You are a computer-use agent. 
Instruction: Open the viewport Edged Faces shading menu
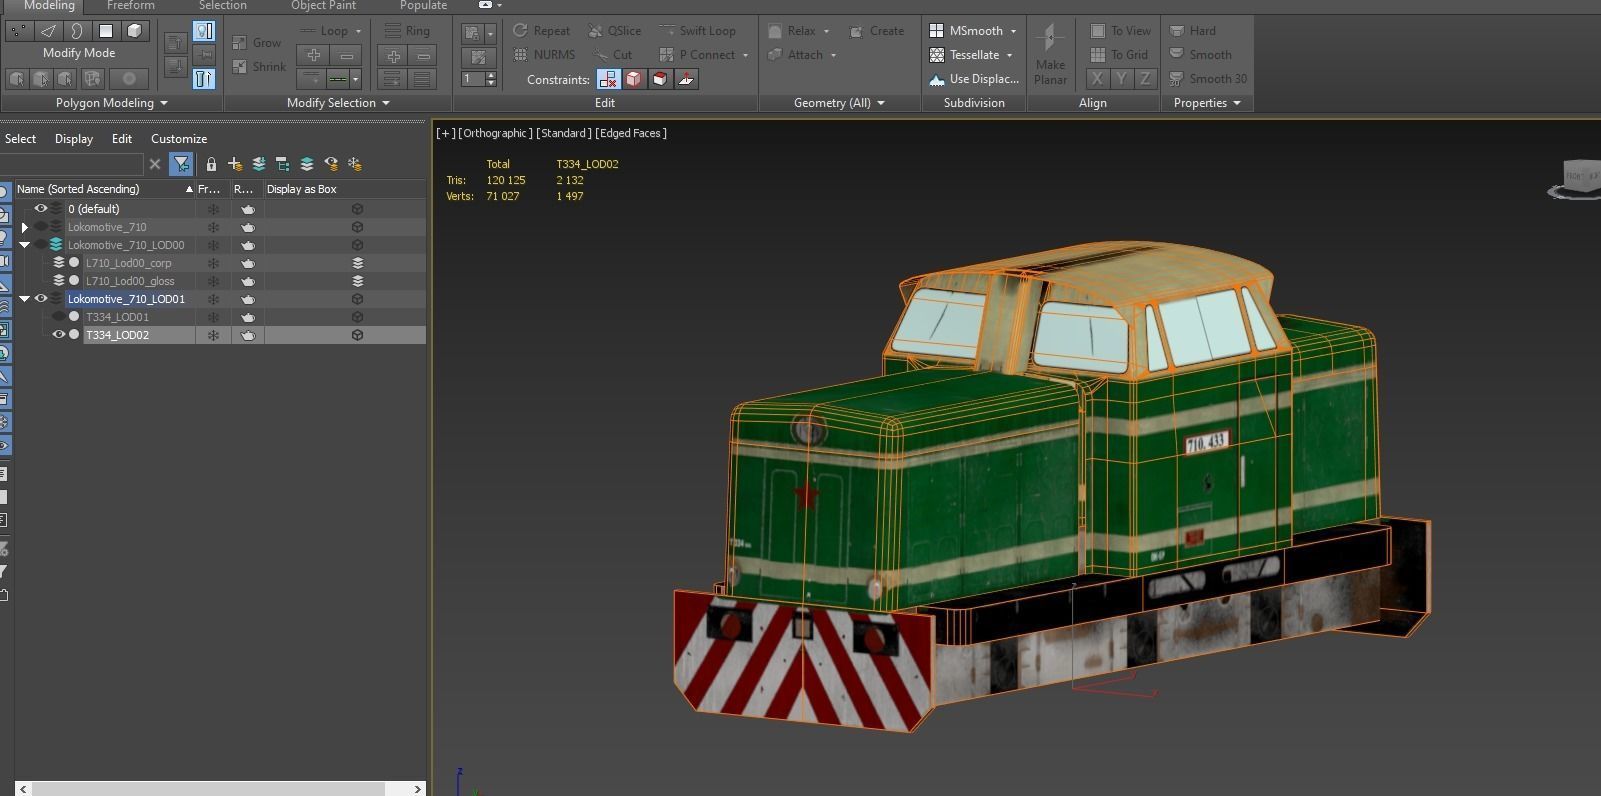pos(630,133)
